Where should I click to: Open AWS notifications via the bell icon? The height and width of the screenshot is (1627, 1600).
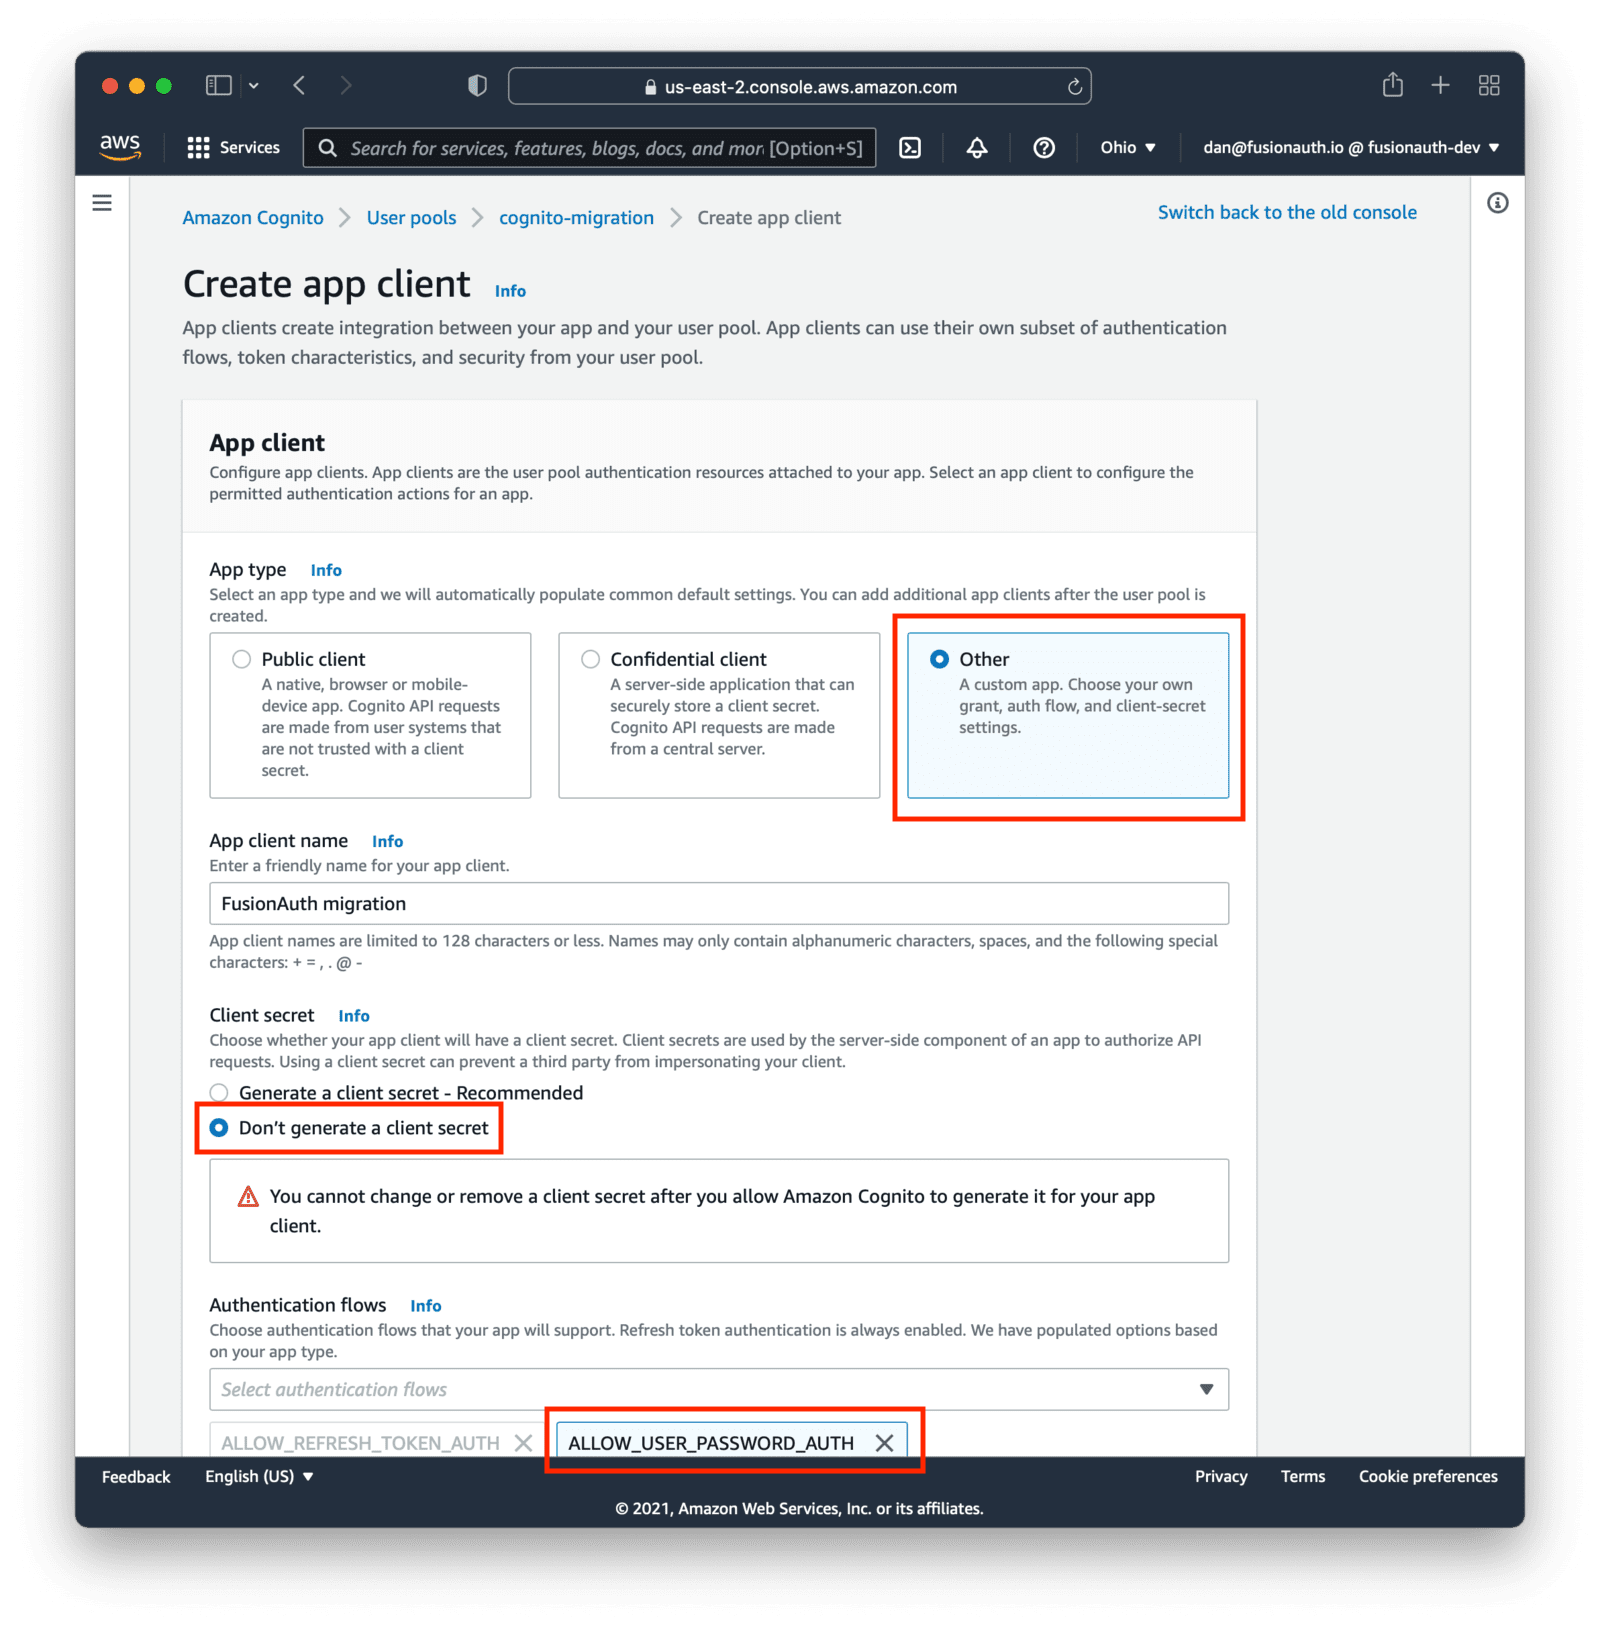click(x=977, y=147)
